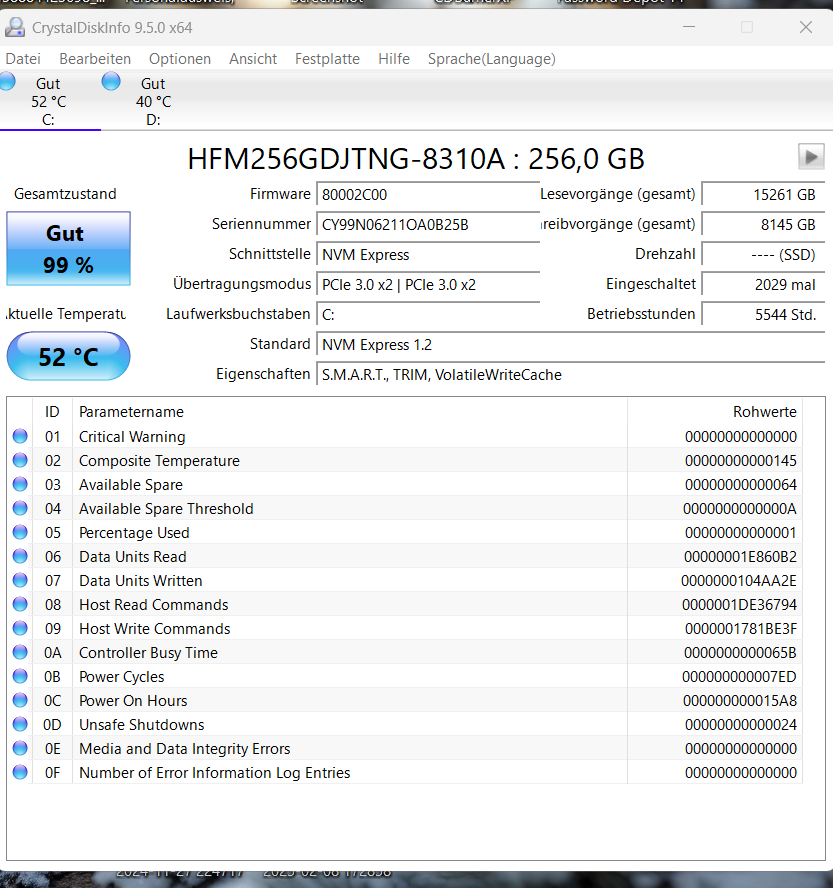The height and width of the screenshot is (888, 833).
Task: Select raw value 00000000000024
Action: 741,724
